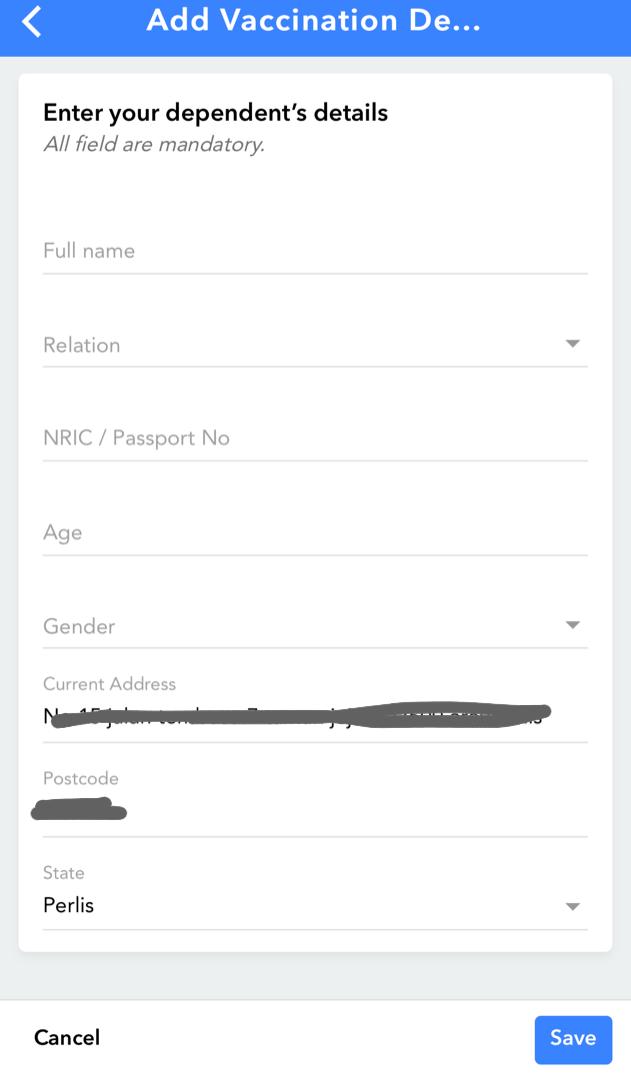Open the Gender selection field
Screen dimensions: 631x1080
[300, 626]
